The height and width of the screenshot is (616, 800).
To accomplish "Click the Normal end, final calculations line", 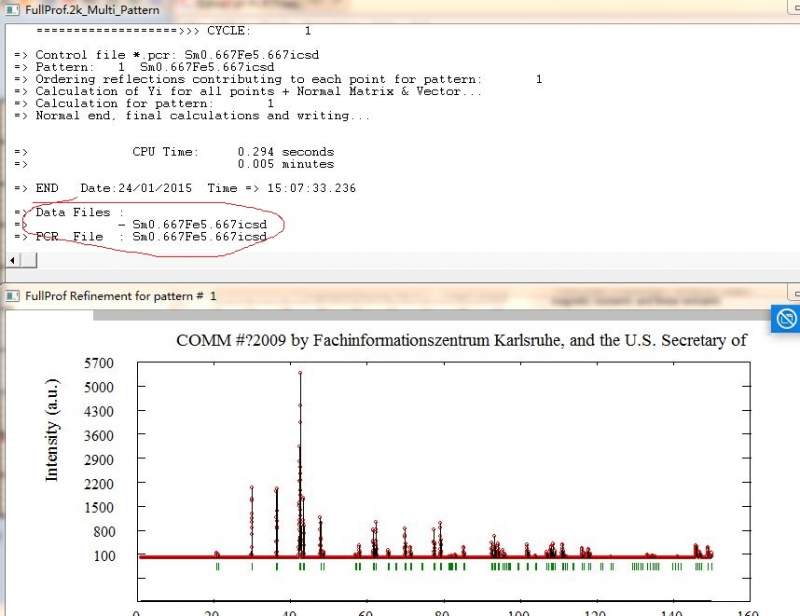I will click(x=200, y=116).
